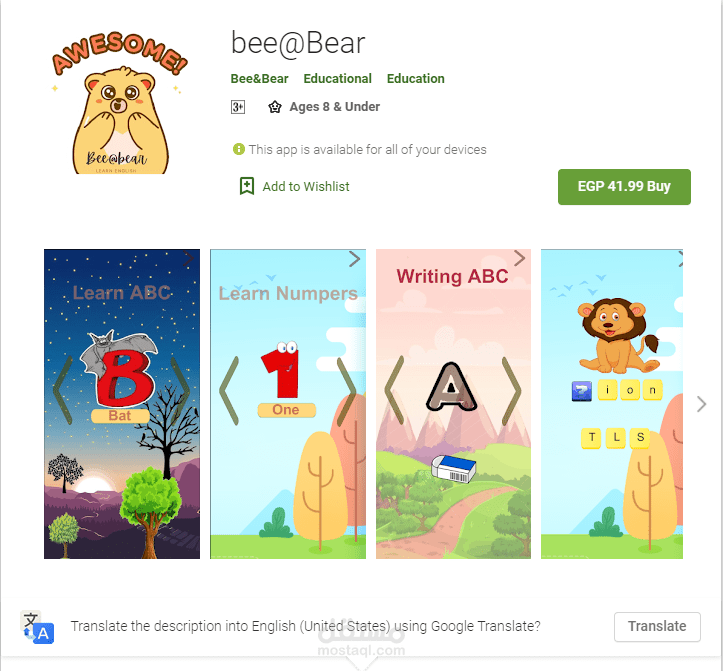This screenshot has width=723, height=671.
Task: Click the Google Translate icon
Action: coord(38,627)
